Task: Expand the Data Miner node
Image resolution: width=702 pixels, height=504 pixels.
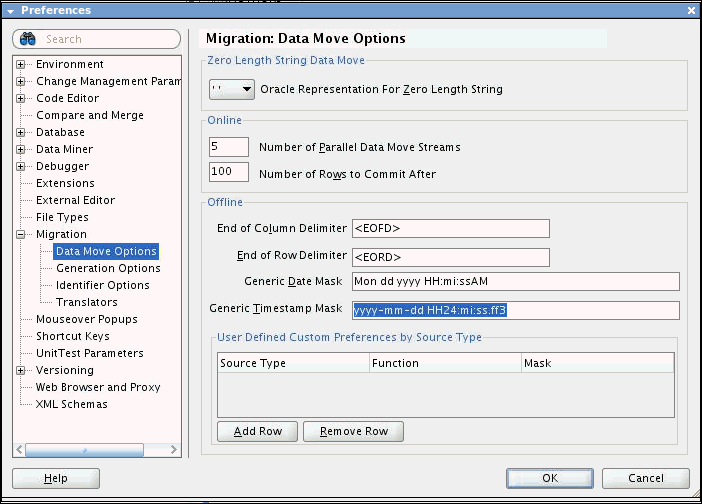Action: pyautogui.click(x=21, y=149)
